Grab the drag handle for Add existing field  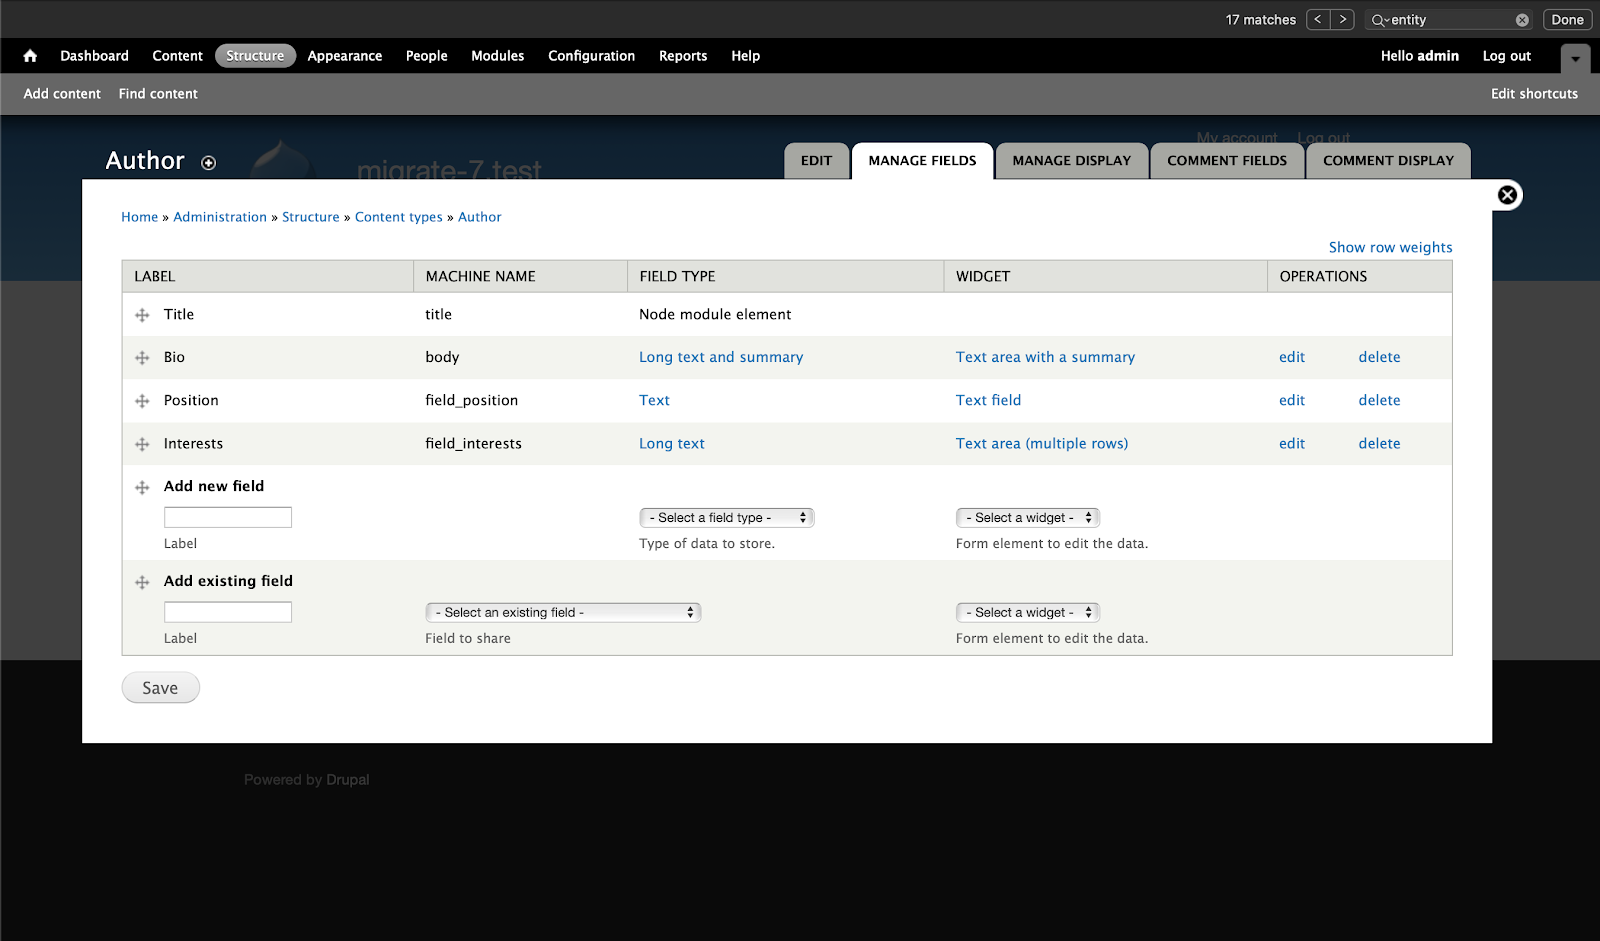pyautogui.click(x=142, y=582)
